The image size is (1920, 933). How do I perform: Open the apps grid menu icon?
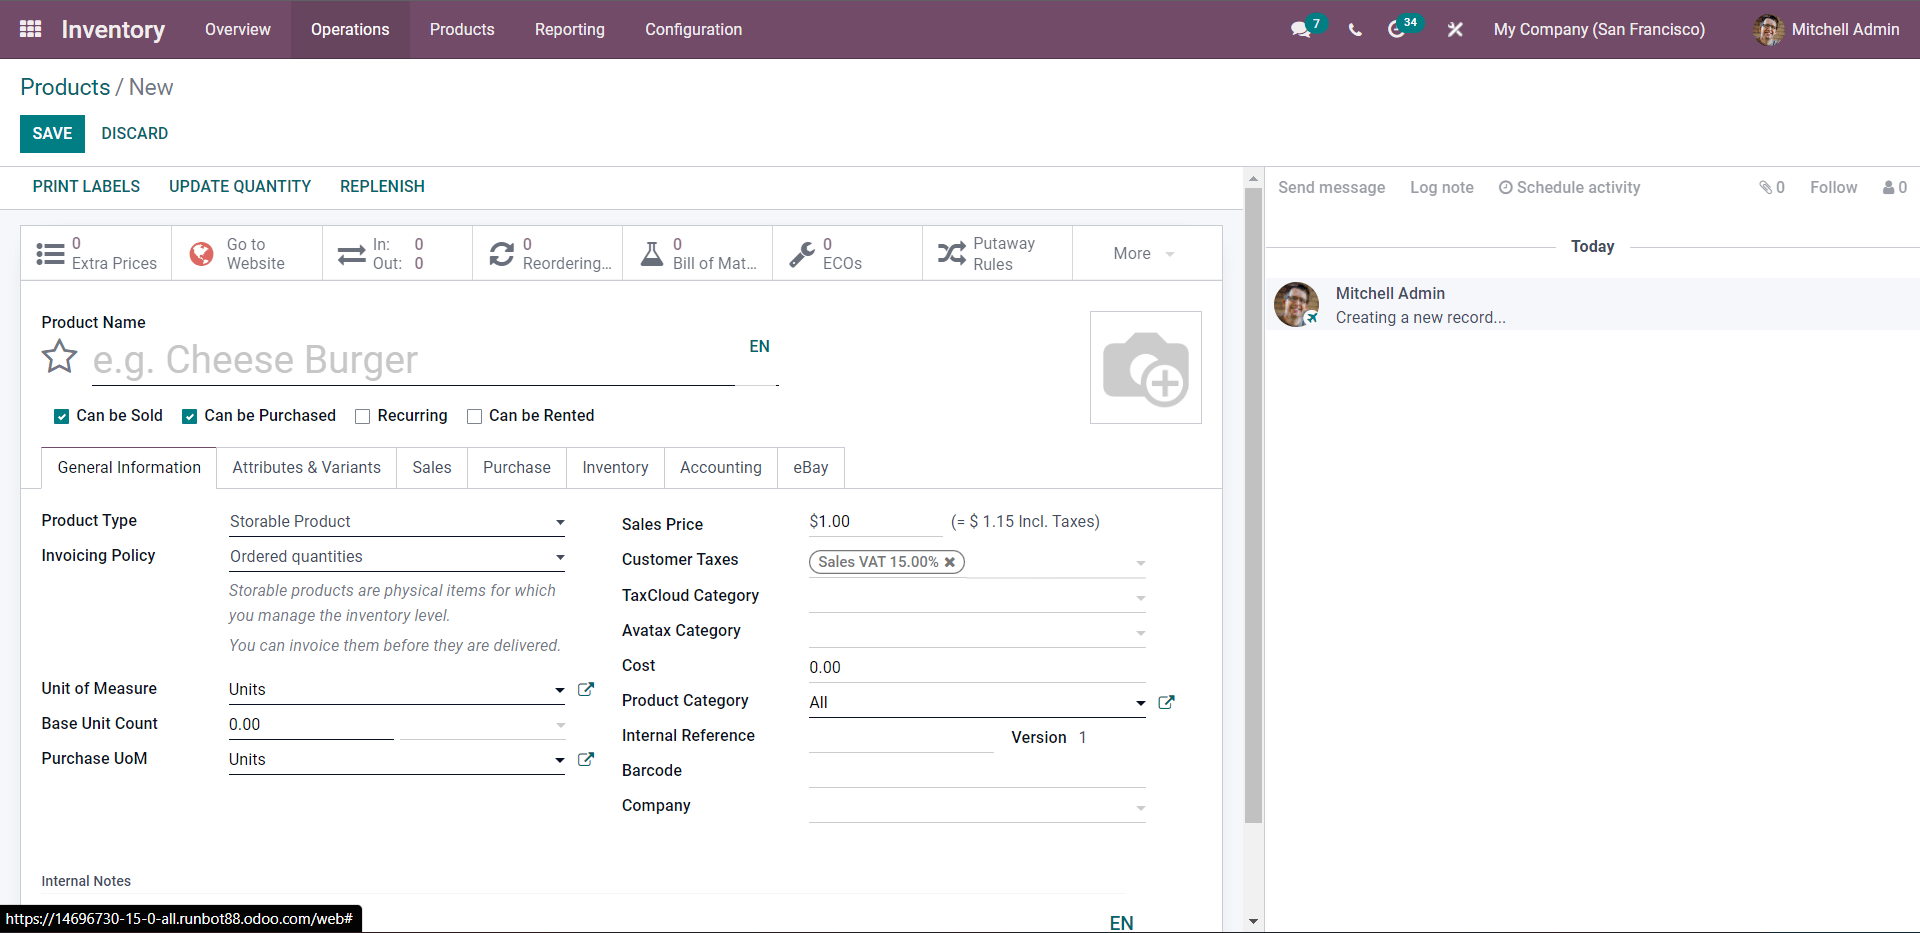coord(30,29)
